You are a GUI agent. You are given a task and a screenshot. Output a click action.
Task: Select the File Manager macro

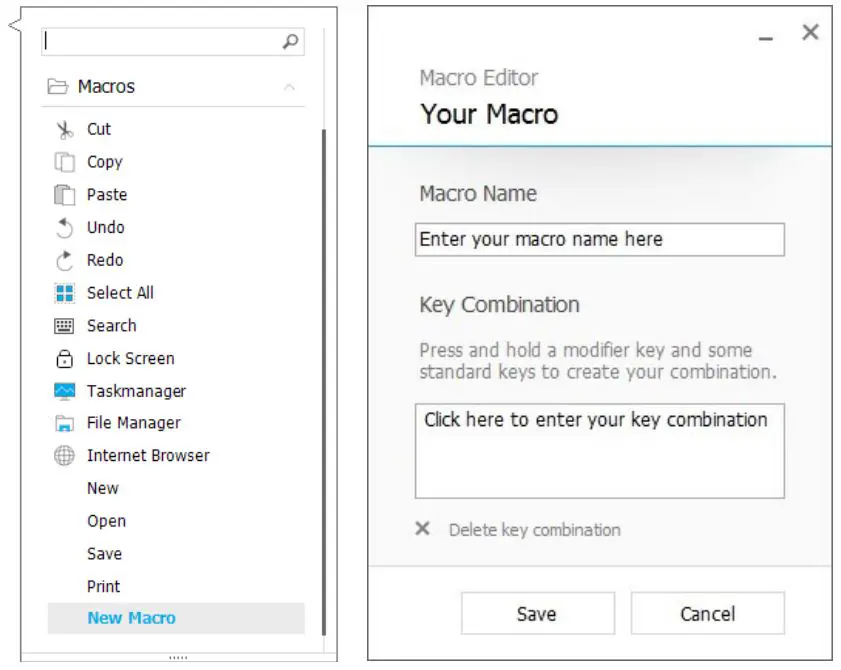click(x=133, y=423)
